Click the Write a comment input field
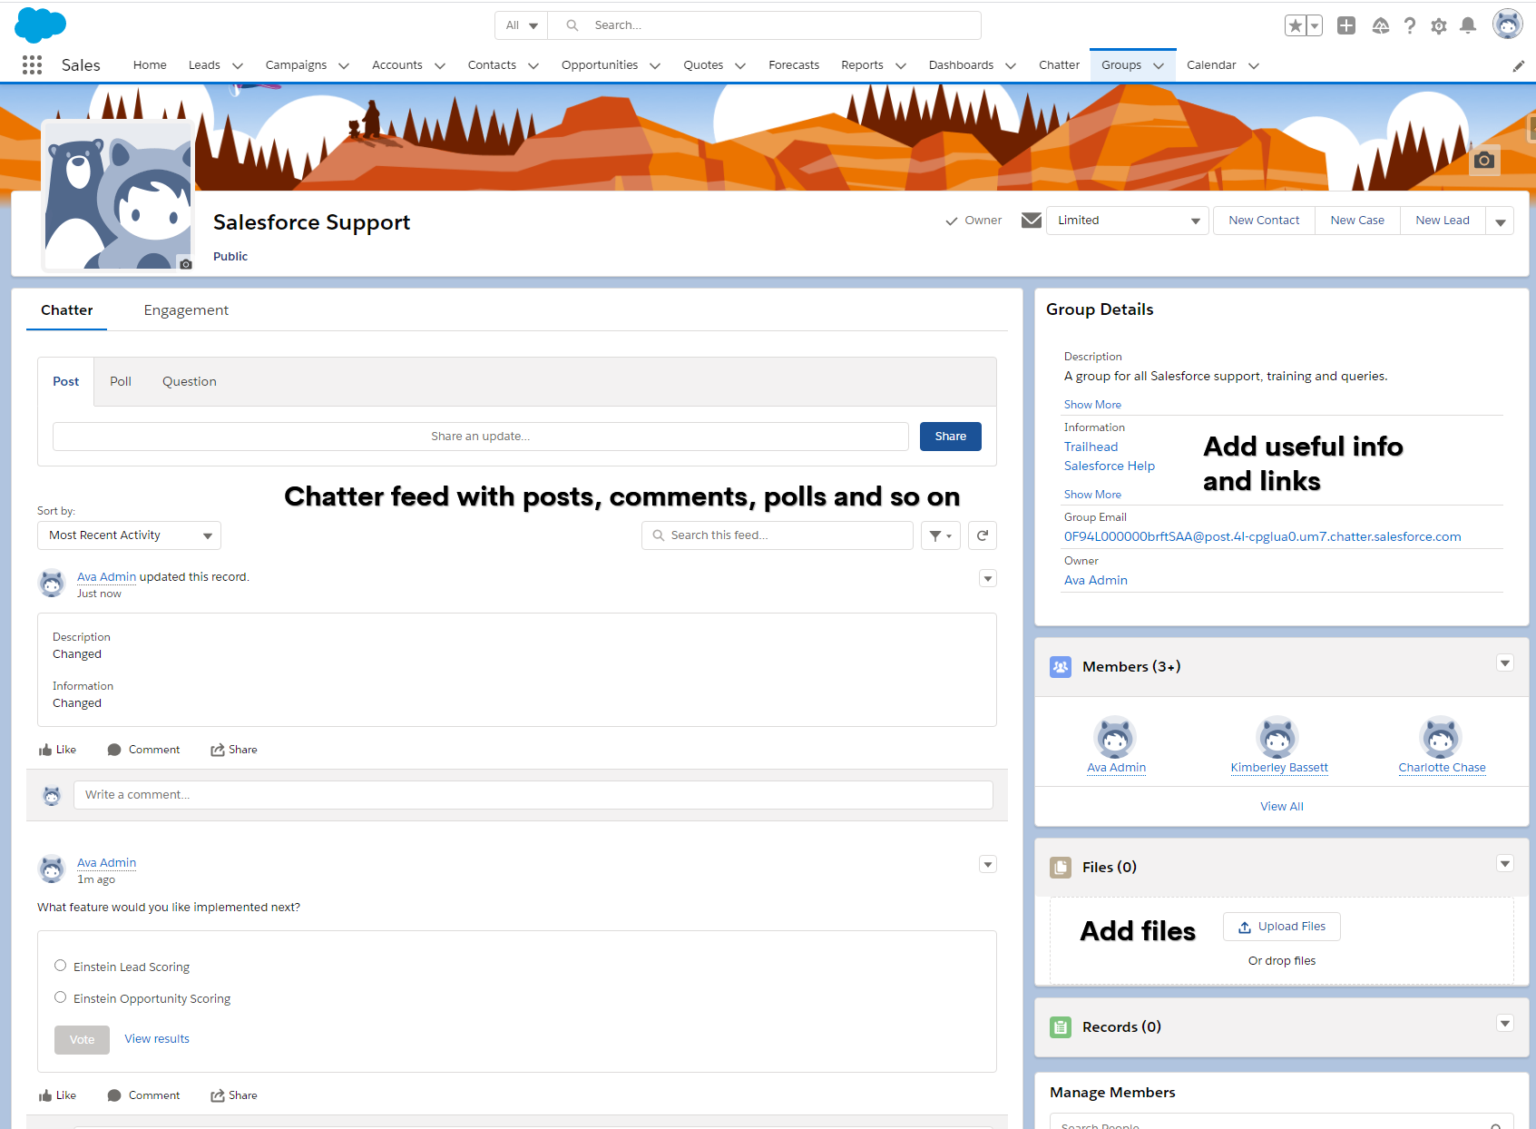The width and height of the screenshot is (1536, 1129). point(533,794)
